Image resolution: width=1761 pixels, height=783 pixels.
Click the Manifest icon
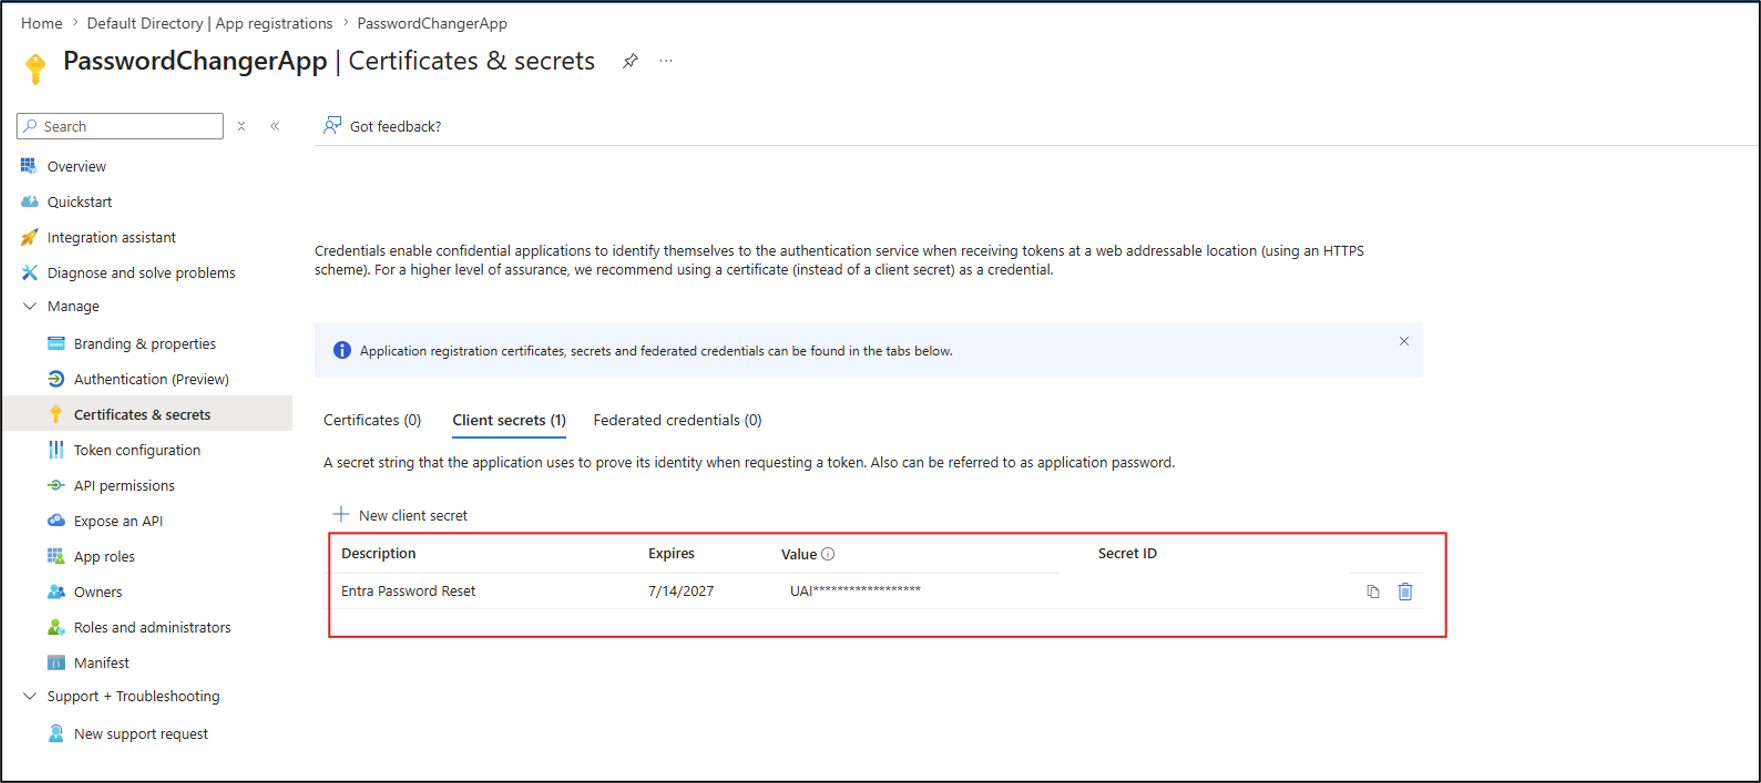pos(56,663)
